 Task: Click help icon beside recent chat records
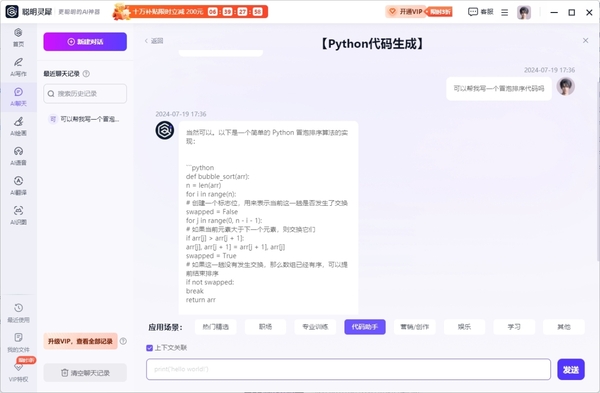click(86, 73)
